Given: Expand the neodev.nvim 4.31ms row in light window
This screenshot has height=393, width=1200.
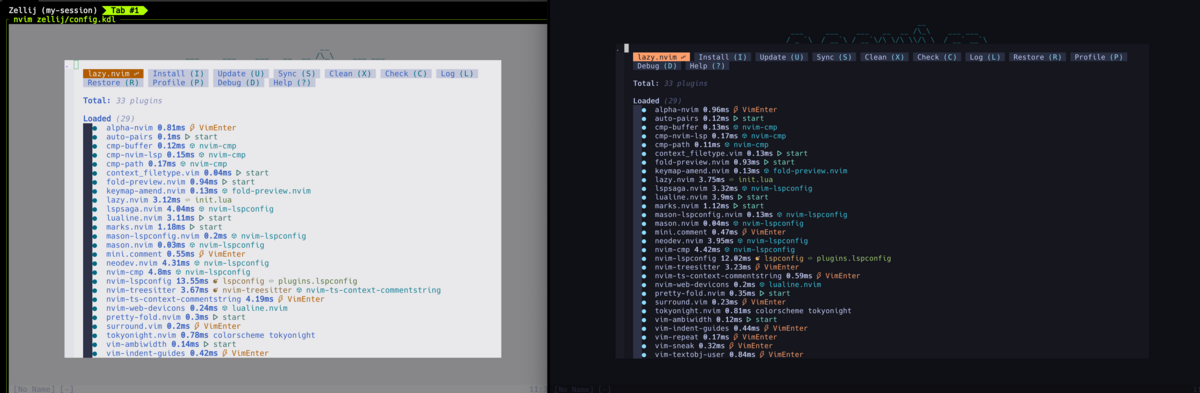Looking at the screenshot, I should 187,262.
